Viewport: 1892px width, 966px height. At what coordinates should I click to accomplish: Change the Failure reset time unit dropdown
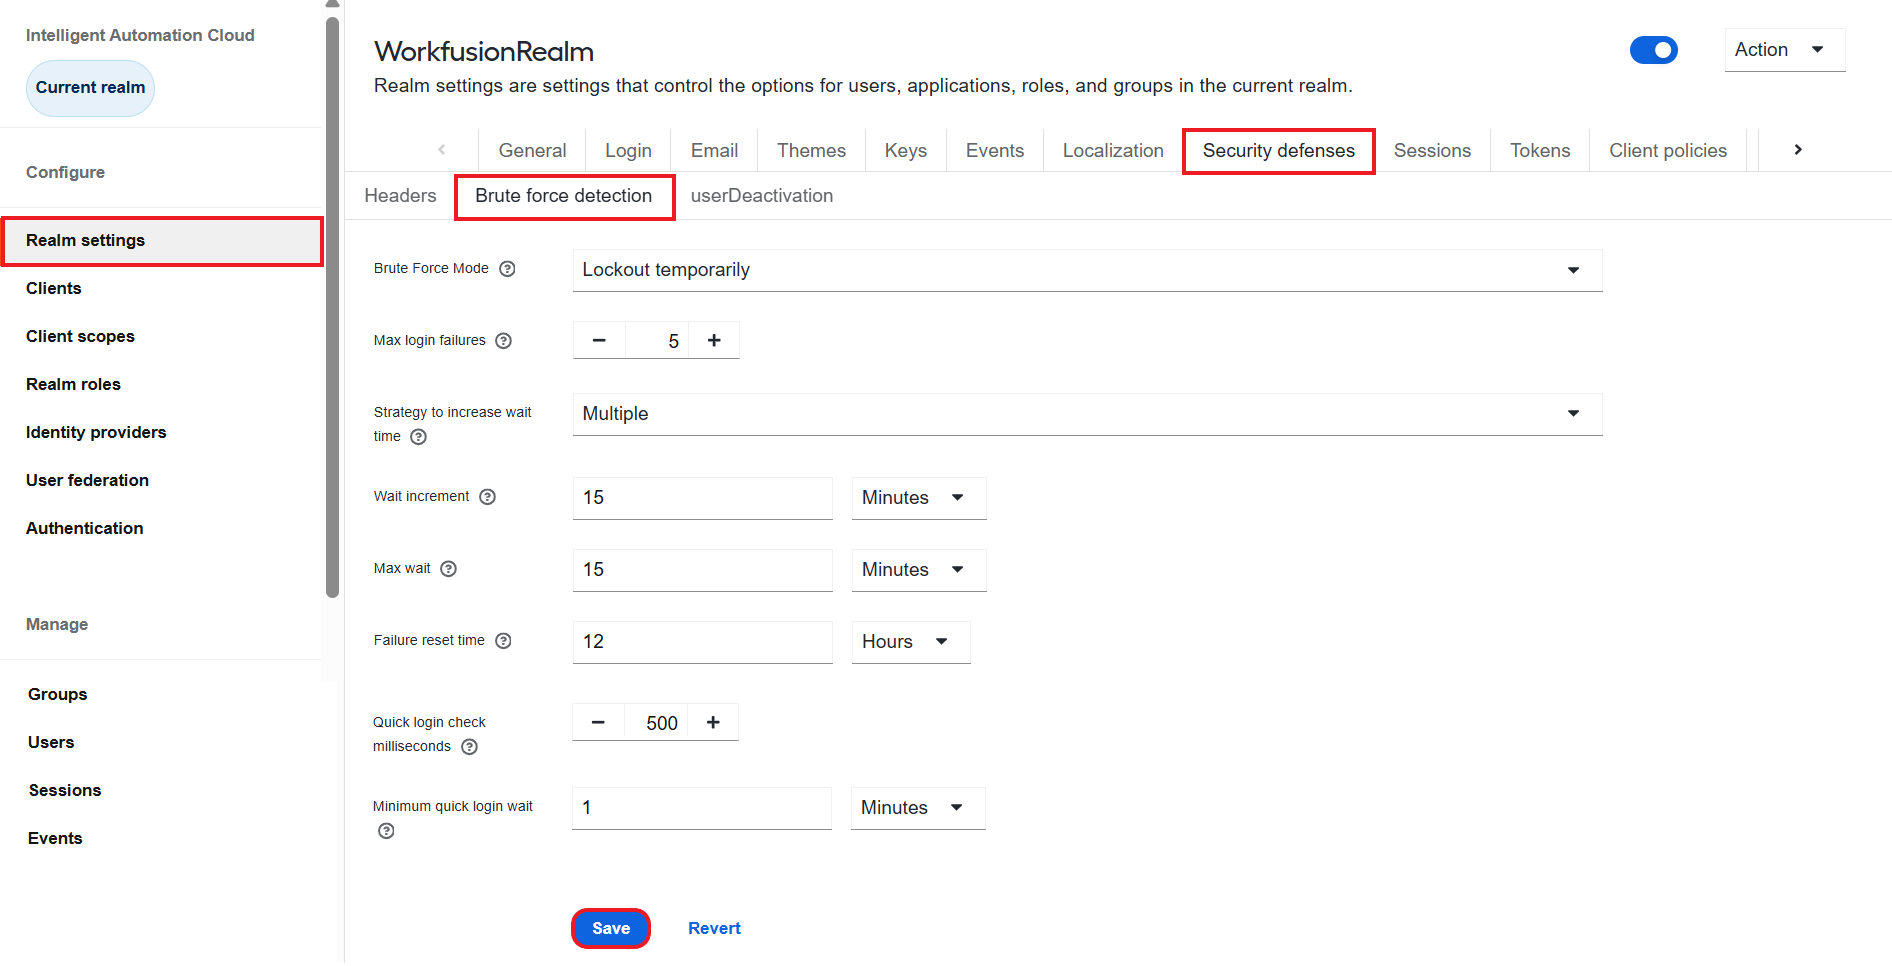911,642
